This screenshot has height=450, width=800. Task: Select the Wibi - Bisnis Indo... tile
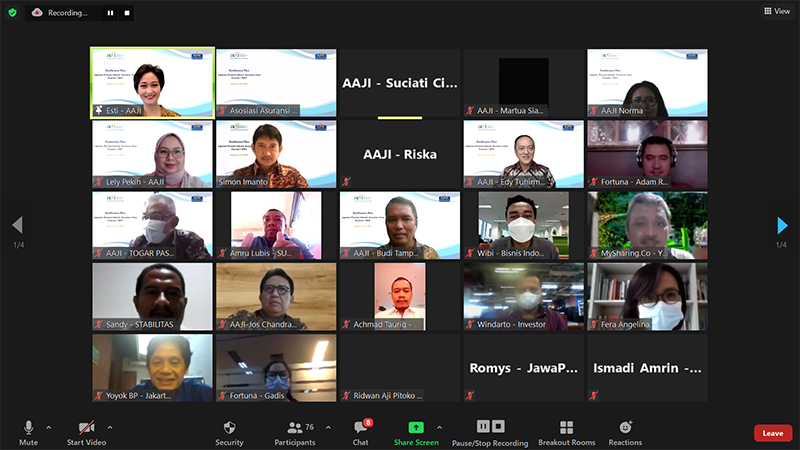click(523, 226)
